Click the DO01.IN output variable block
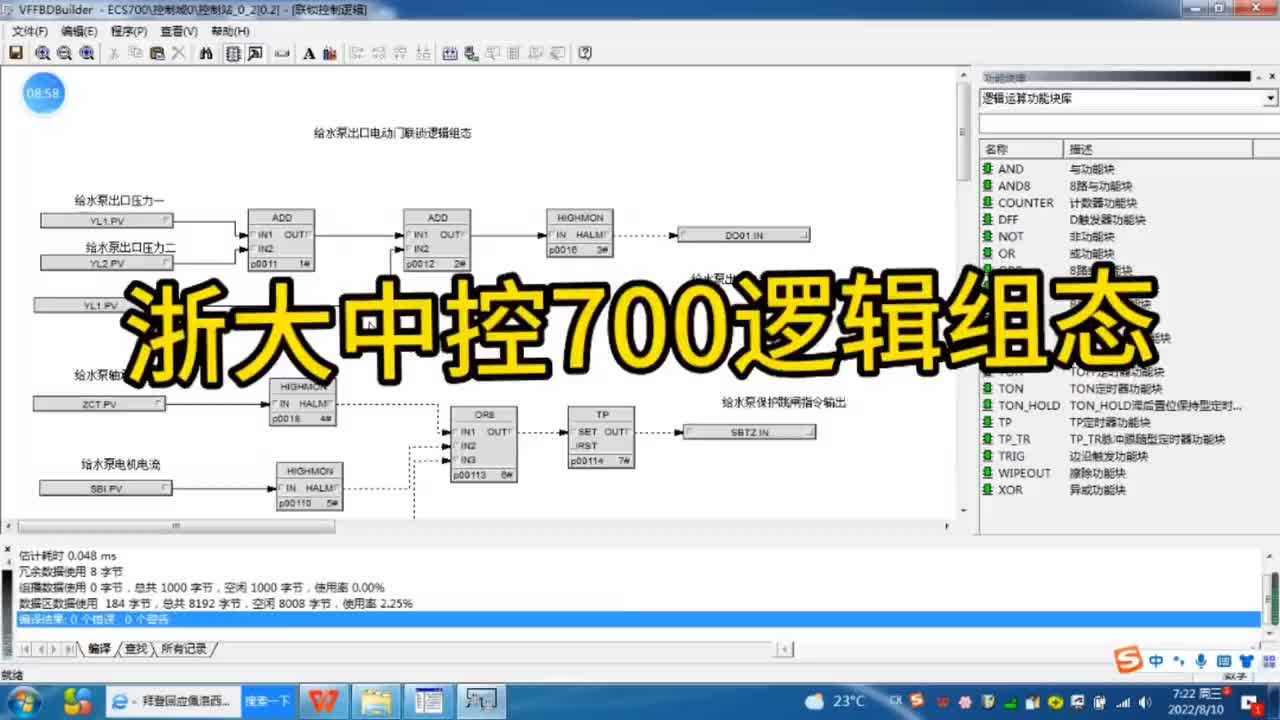 pyautogui.click(x=744, y=235)
